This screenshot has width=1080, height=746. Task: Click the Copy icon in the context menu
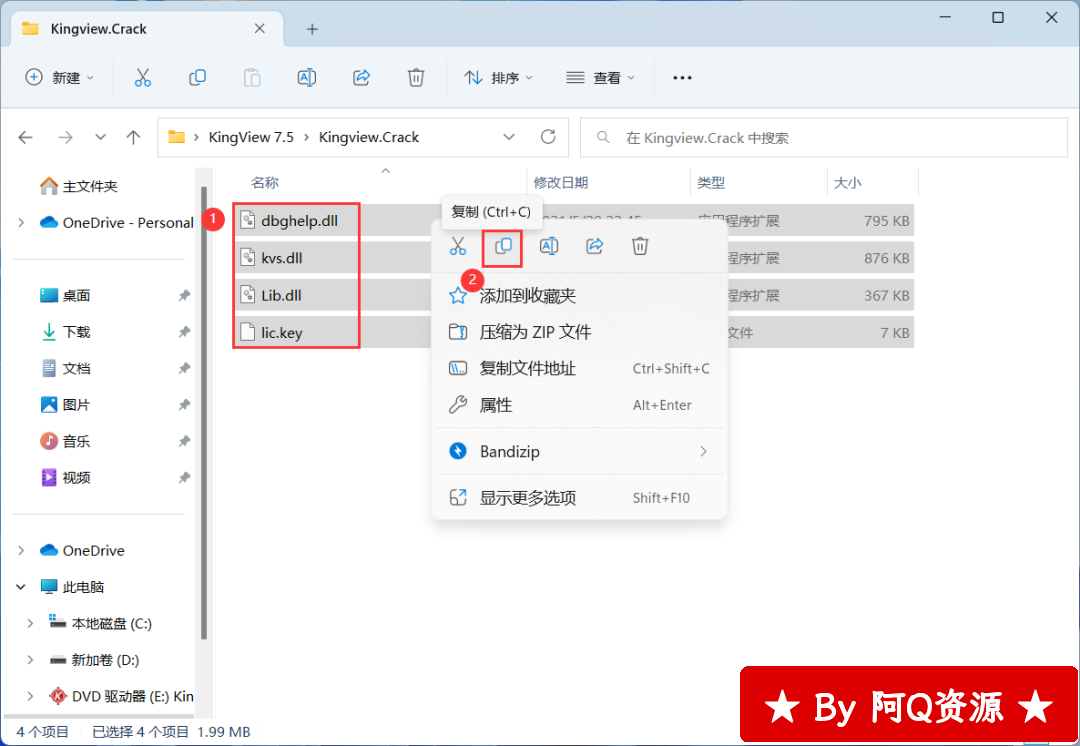pyautogui.click(x=503, y=246)
